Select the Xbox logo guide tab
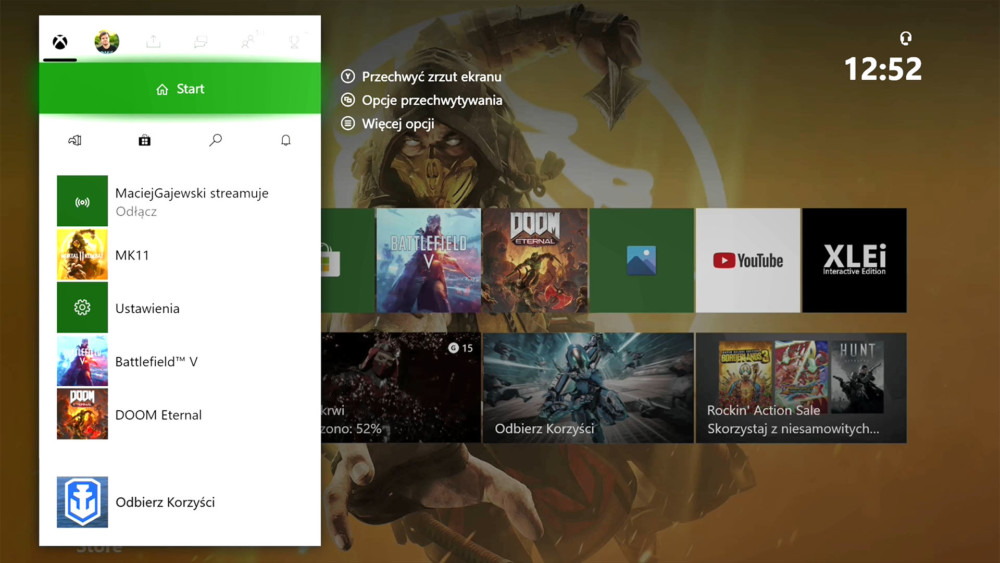Screen dimensions: 1000x563 click(x=60, y=42)
